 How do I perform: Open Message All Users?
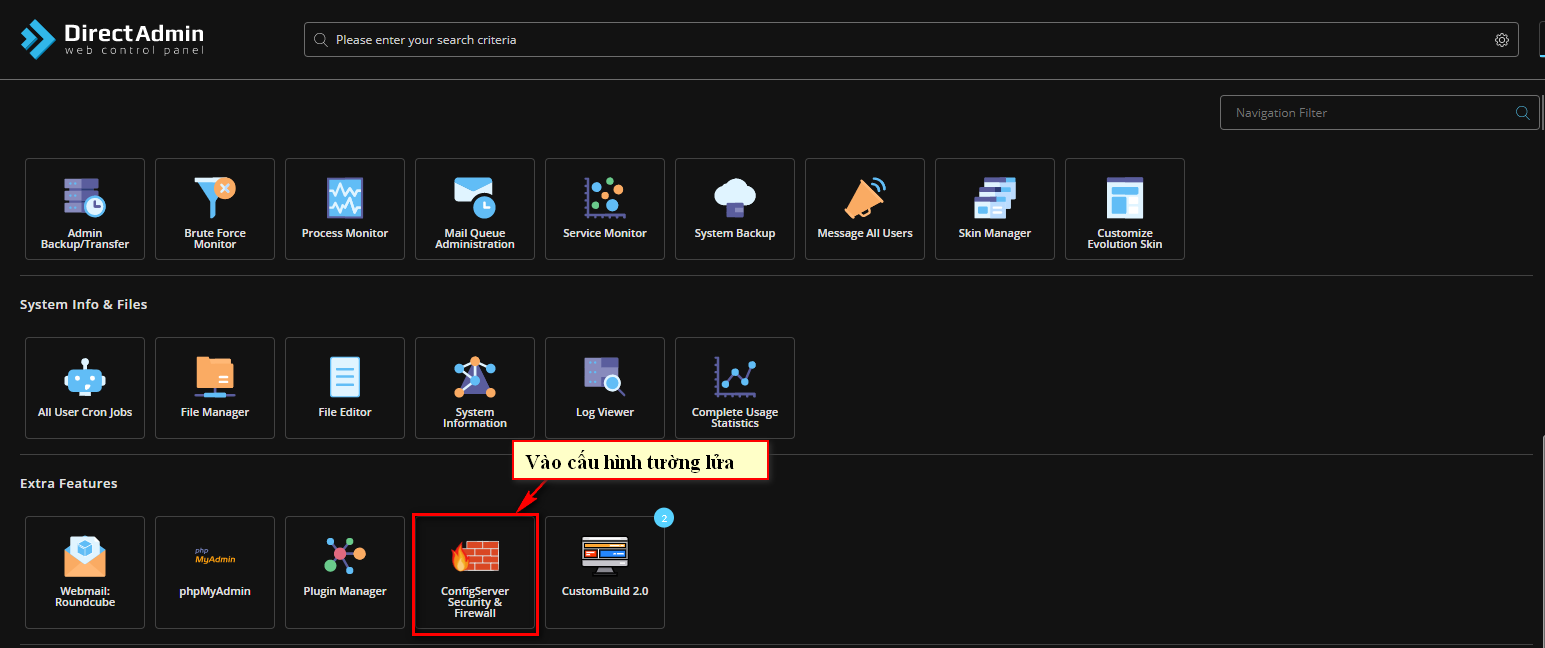point(865,209)
